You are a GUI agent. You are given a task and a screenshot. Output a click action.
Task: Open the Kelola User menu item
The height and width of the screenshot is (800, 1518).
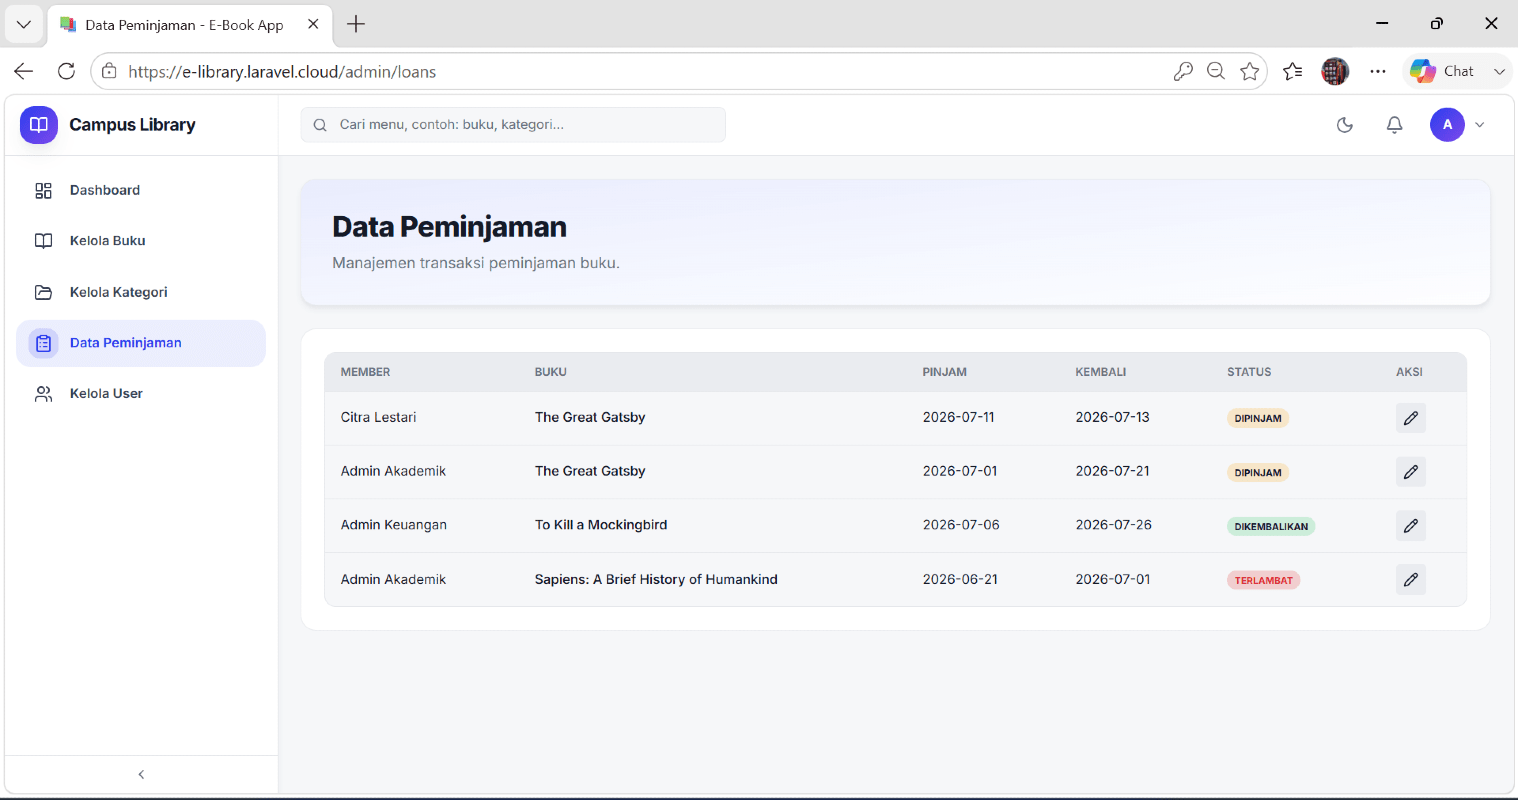point(141,394)
